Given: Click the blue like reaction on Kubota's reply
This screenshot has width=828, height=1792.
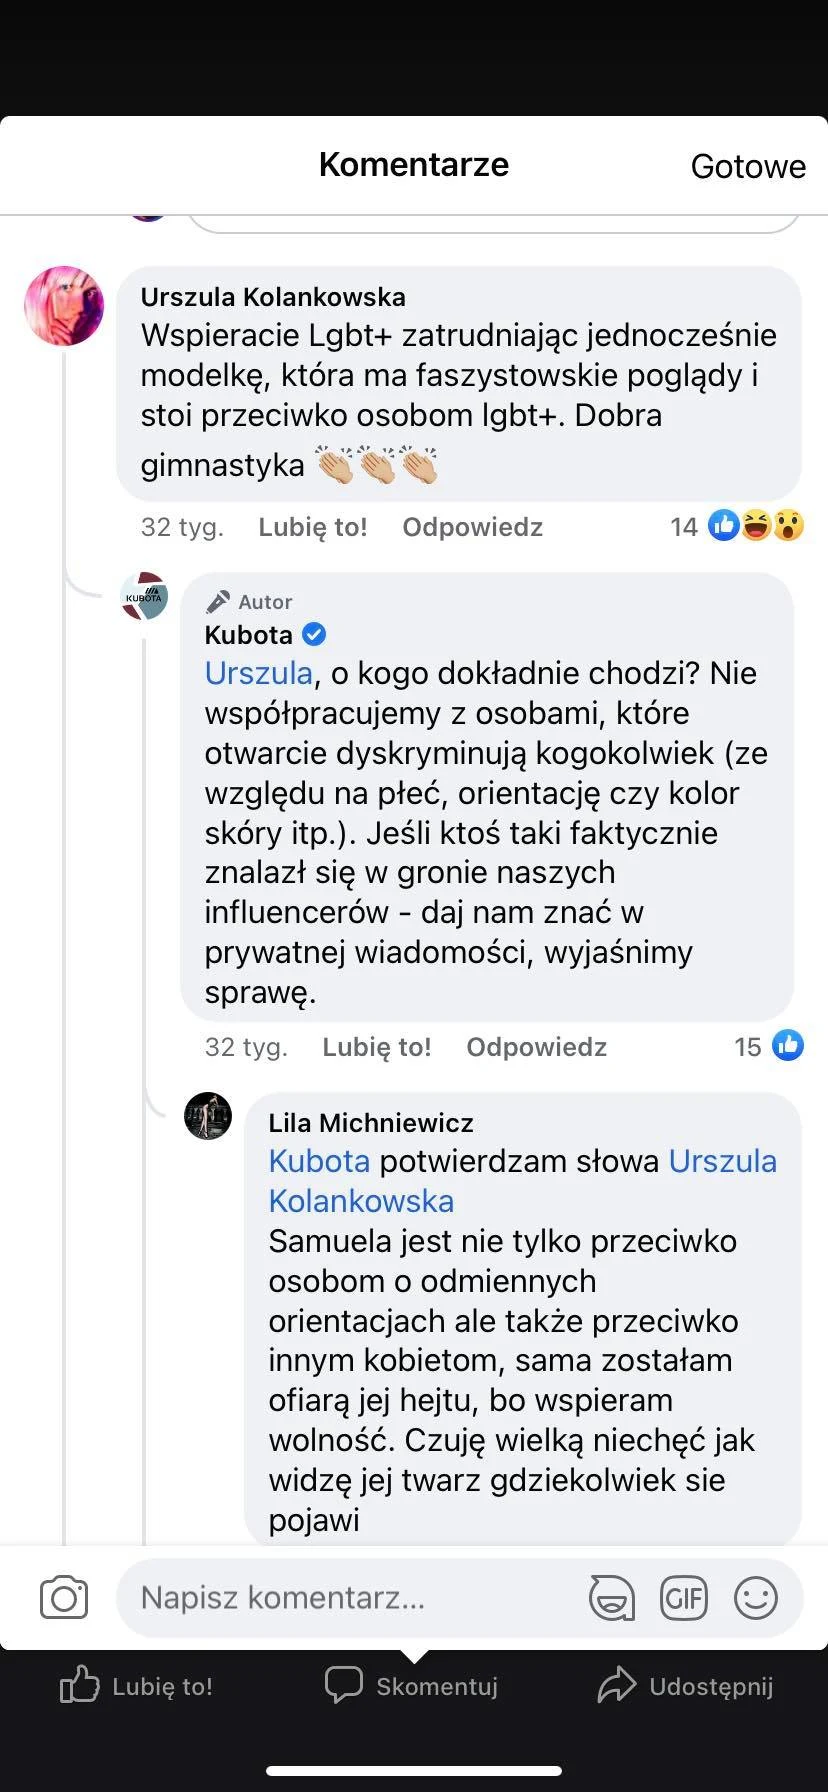Looking at the screenshot, I should [788, 1046].
